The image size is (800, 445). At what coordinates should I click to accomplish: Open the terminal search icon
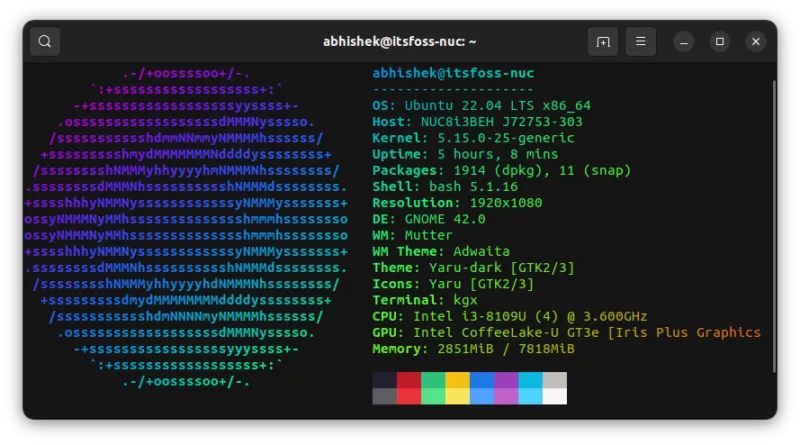click(x=45, y=41)
